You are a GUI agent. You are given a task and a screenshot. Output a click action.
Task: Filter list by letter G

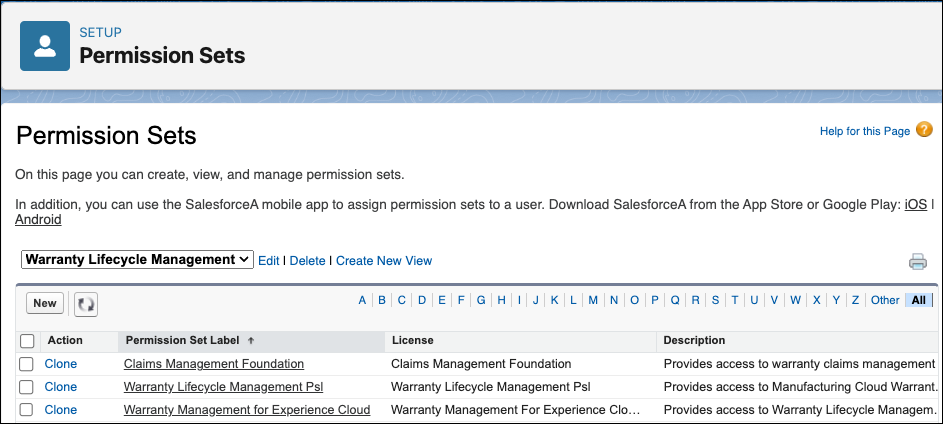[481, 300]
